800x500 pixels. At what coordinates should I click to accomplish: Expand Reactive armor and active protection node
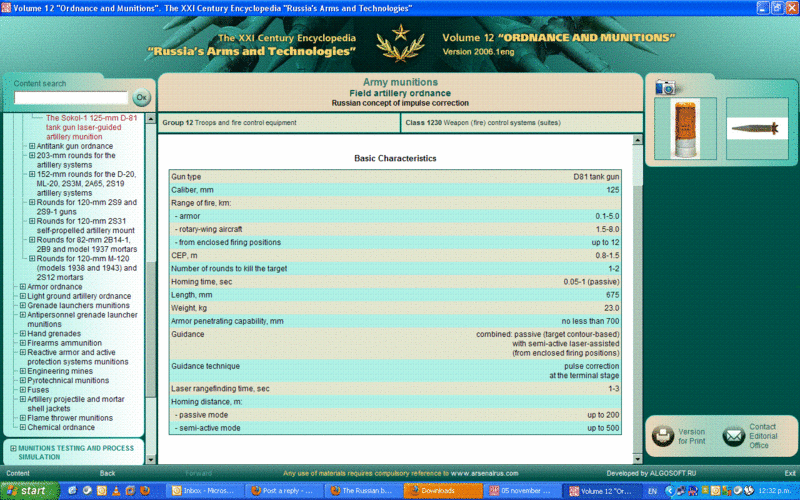[x=22, y=352]
